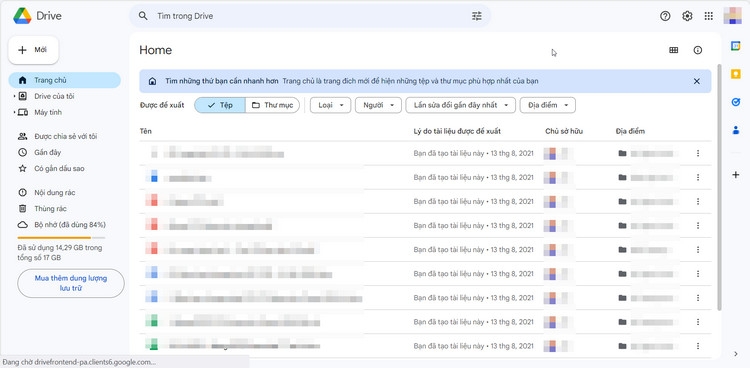
Task: Click the Địa điểm column header
Action: point(630,131)
